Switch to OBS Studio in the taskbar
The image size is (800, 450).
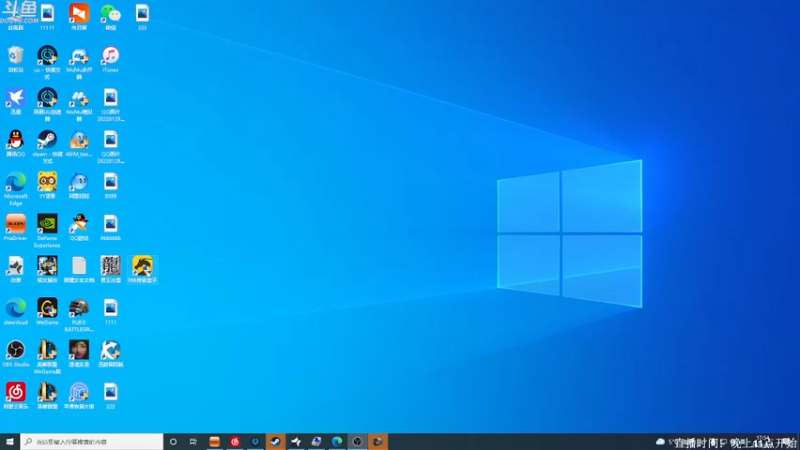click(x=357, y=441)
